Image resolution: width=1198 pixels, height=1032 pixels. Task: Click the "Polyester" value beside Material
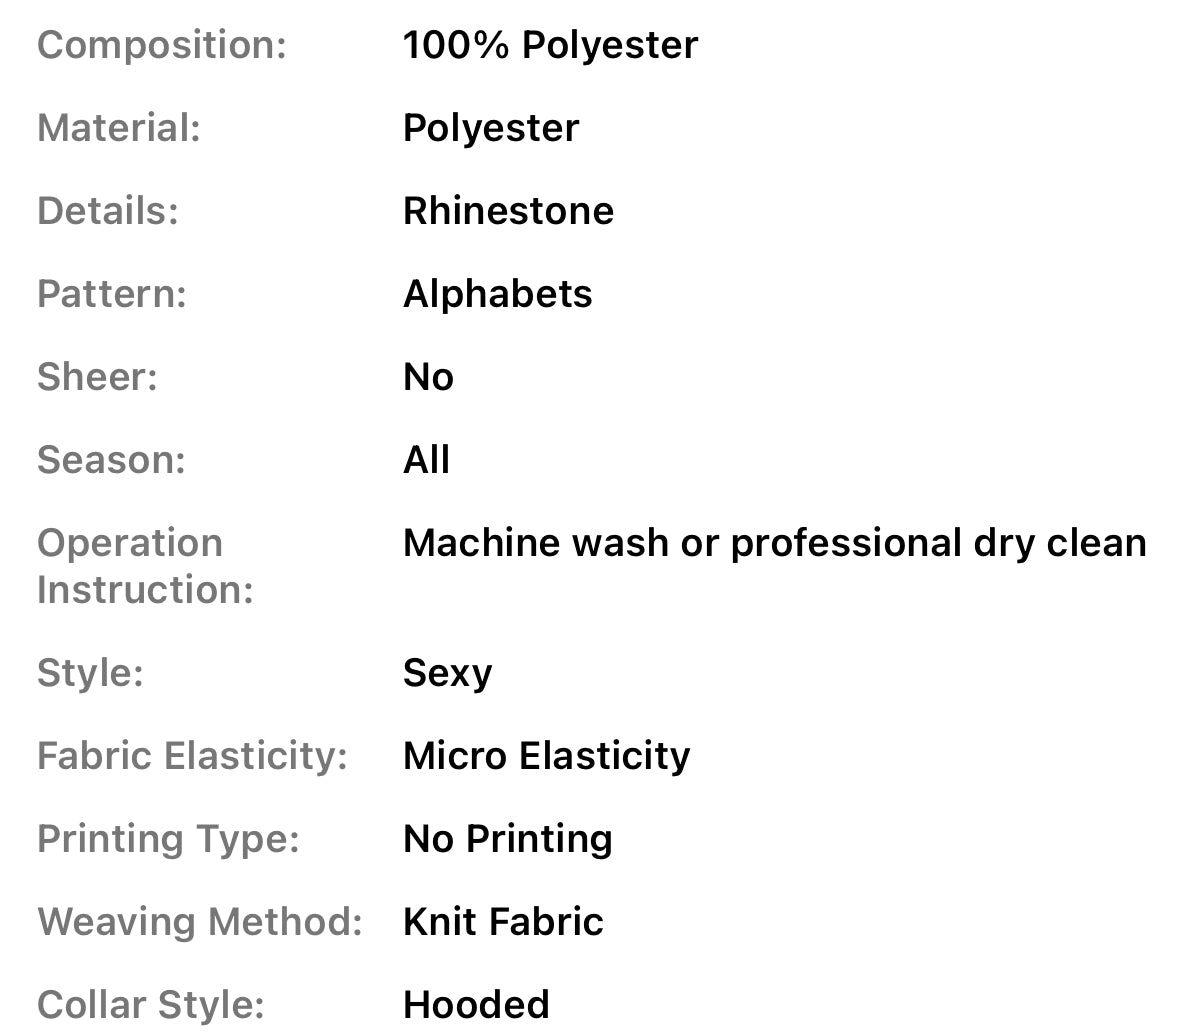tap(491, 128)
